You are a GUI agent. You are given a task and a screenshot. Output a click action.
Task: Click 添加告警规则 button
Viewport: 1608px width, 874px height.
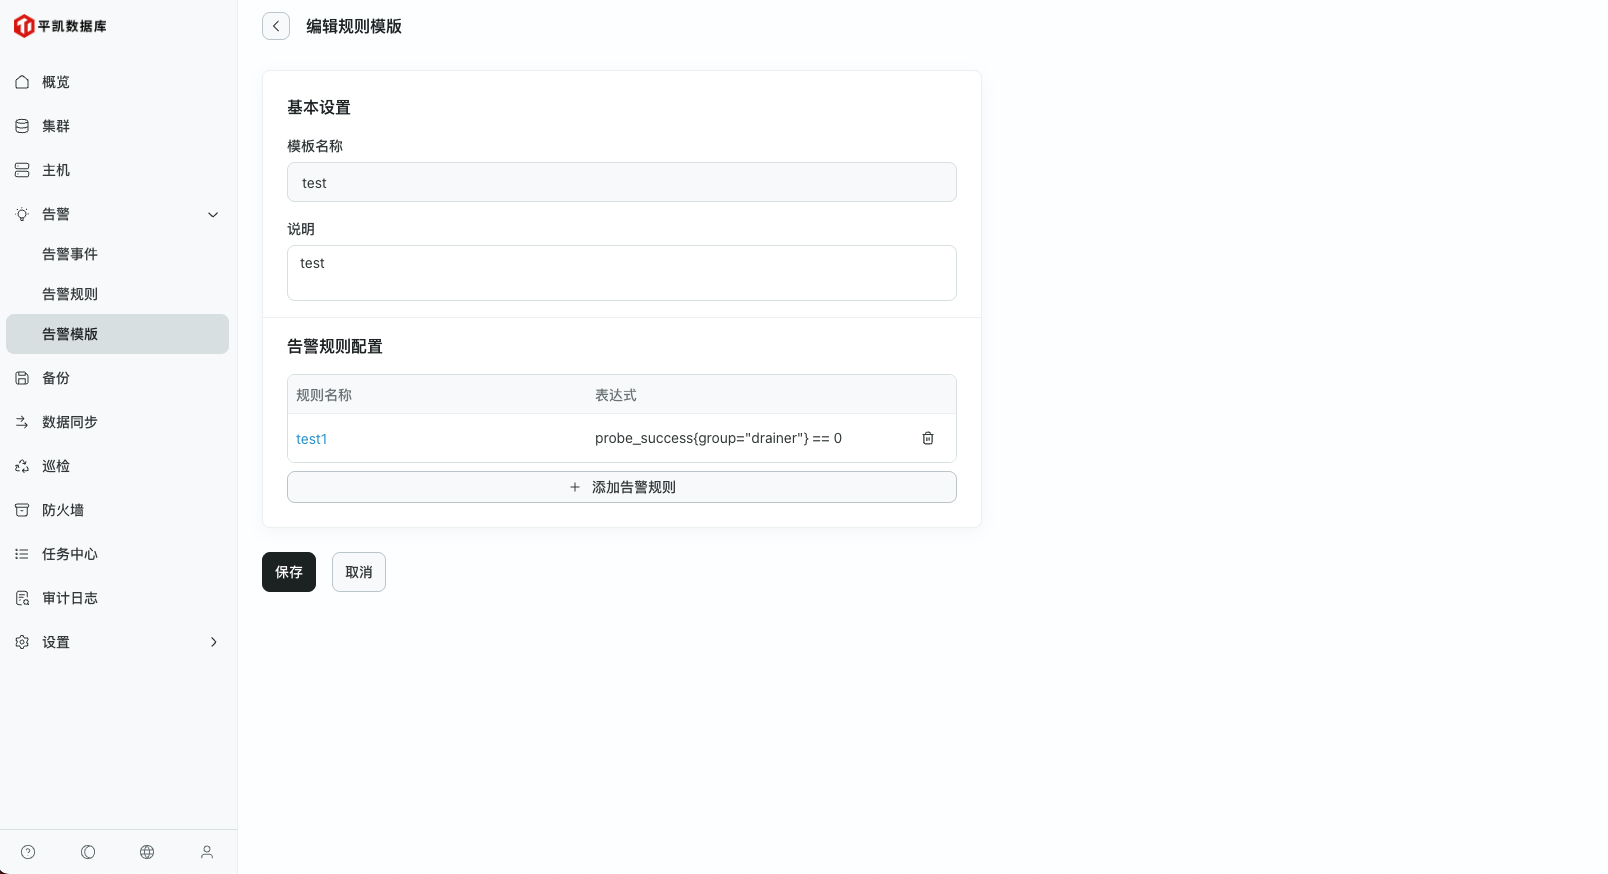pos(621,487)
